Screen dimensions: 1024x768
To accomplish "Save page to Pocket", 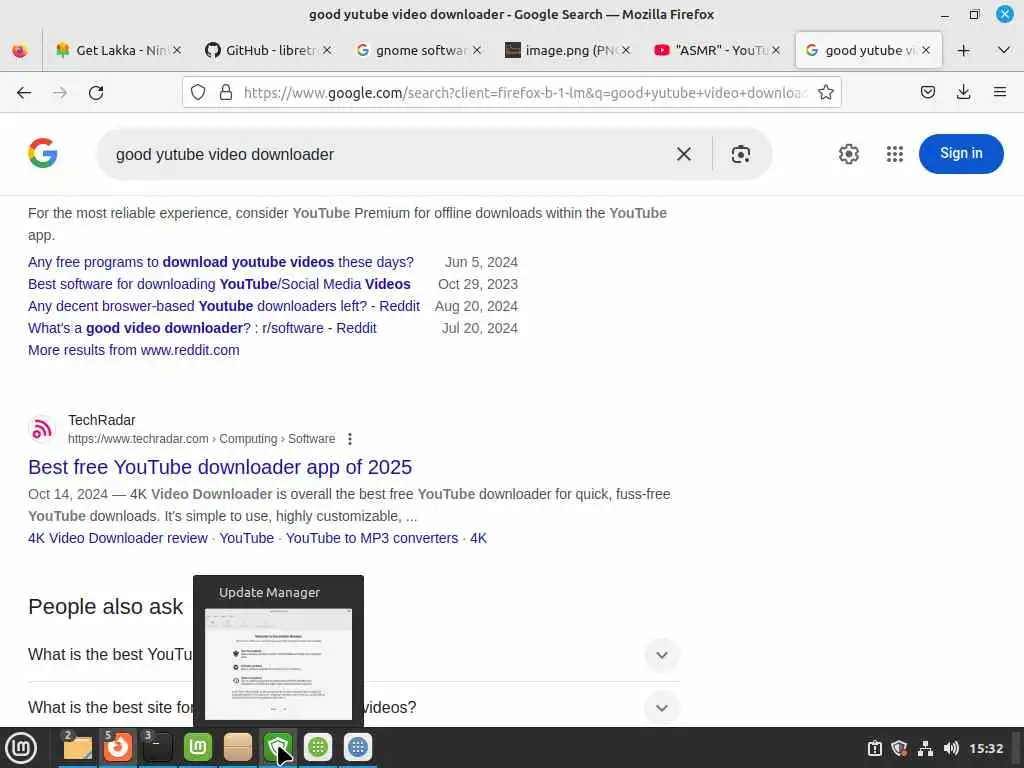I will [927, 93].
